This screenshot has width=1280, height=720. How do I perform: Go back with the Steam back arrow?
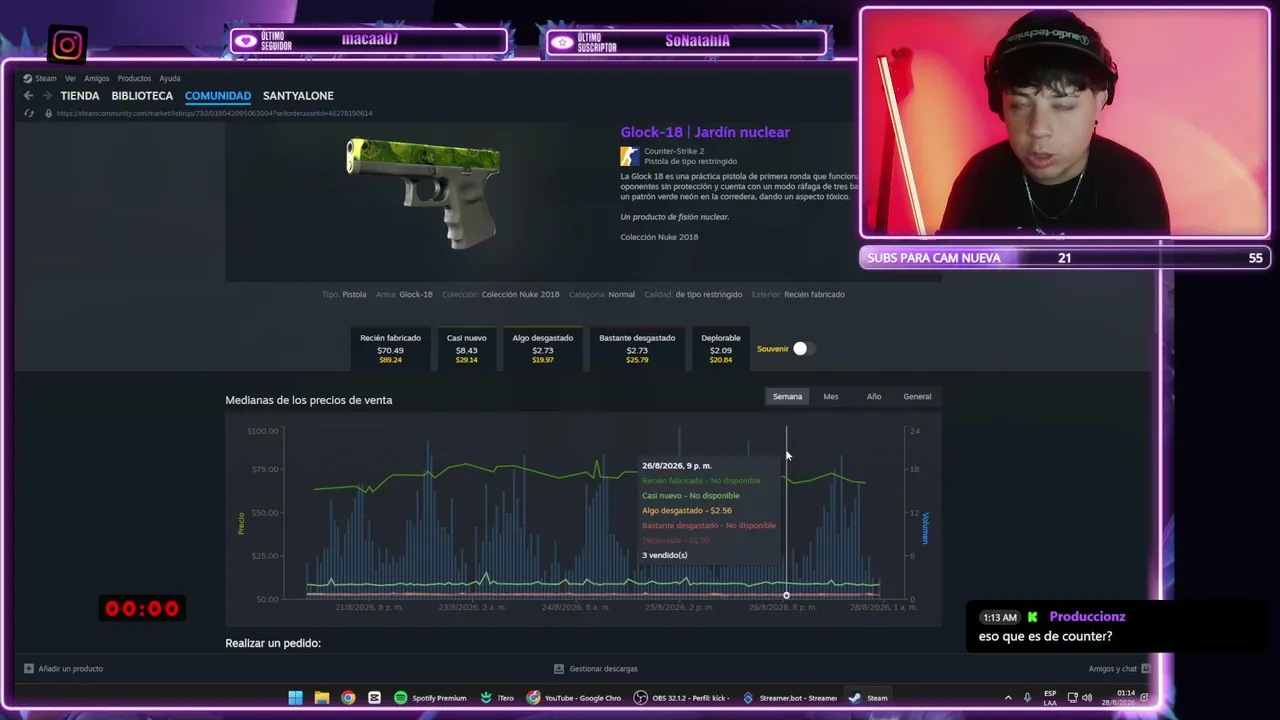[28, 96]
